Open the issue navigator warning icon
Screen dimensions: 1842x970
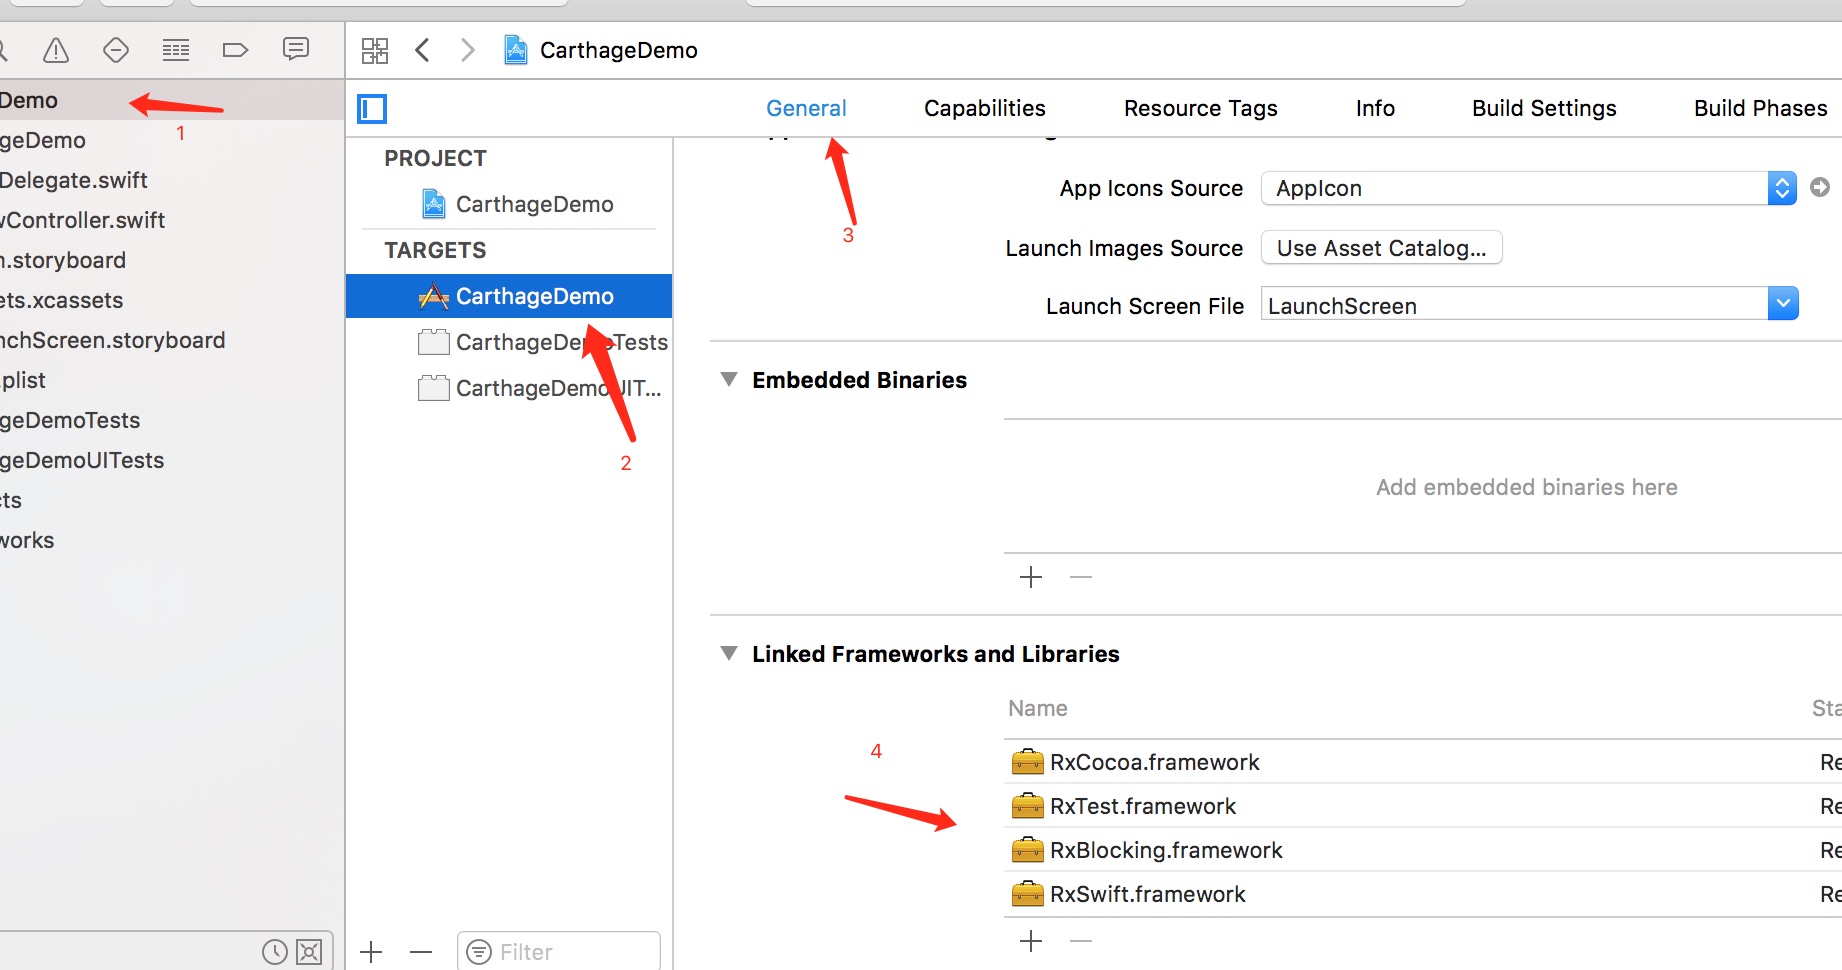pos(56,50)
